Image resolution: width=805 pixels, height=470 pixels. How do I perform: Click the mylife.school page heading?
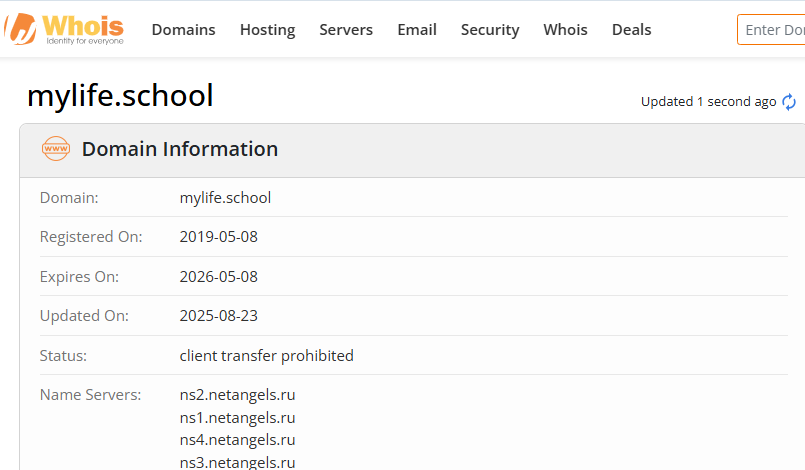point(120,95)
